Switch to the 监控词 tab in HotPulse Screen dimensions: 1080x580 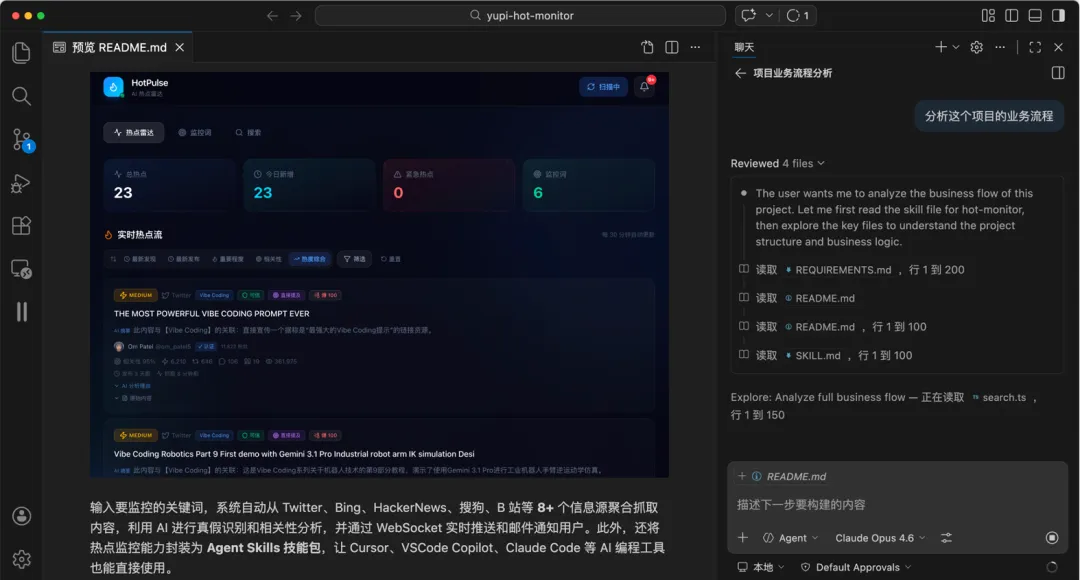[198, 132]
